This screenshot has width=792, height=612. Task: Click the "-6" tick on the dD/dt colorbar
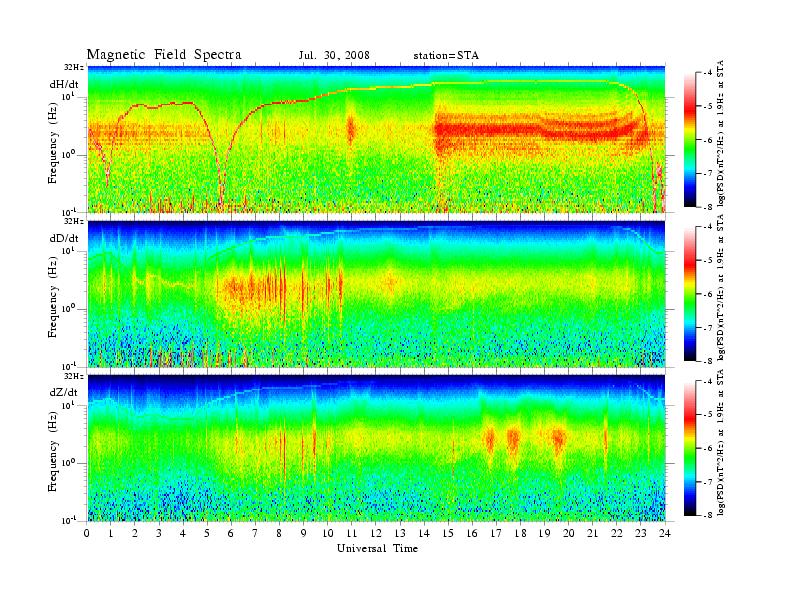[707, 294]
